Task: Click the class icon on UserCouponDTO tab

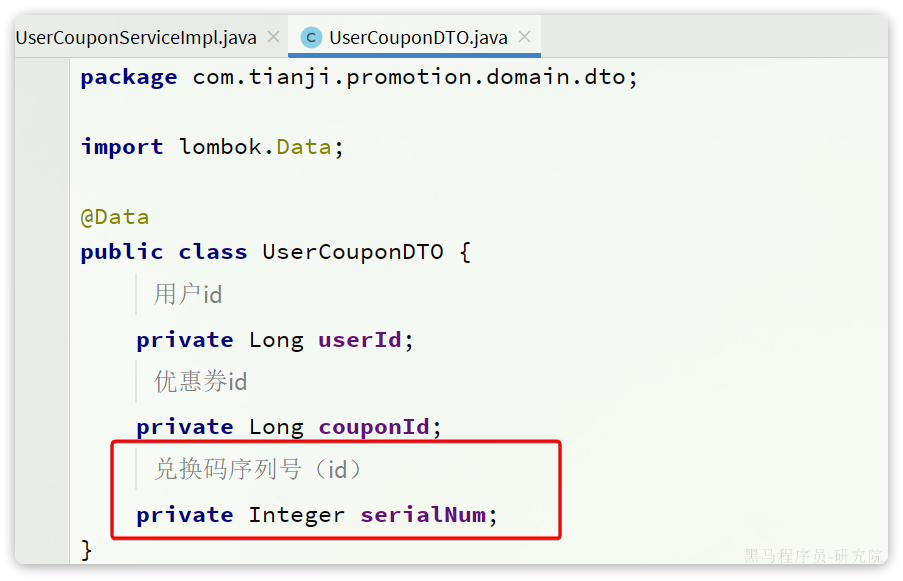Action: pos(311,38)
